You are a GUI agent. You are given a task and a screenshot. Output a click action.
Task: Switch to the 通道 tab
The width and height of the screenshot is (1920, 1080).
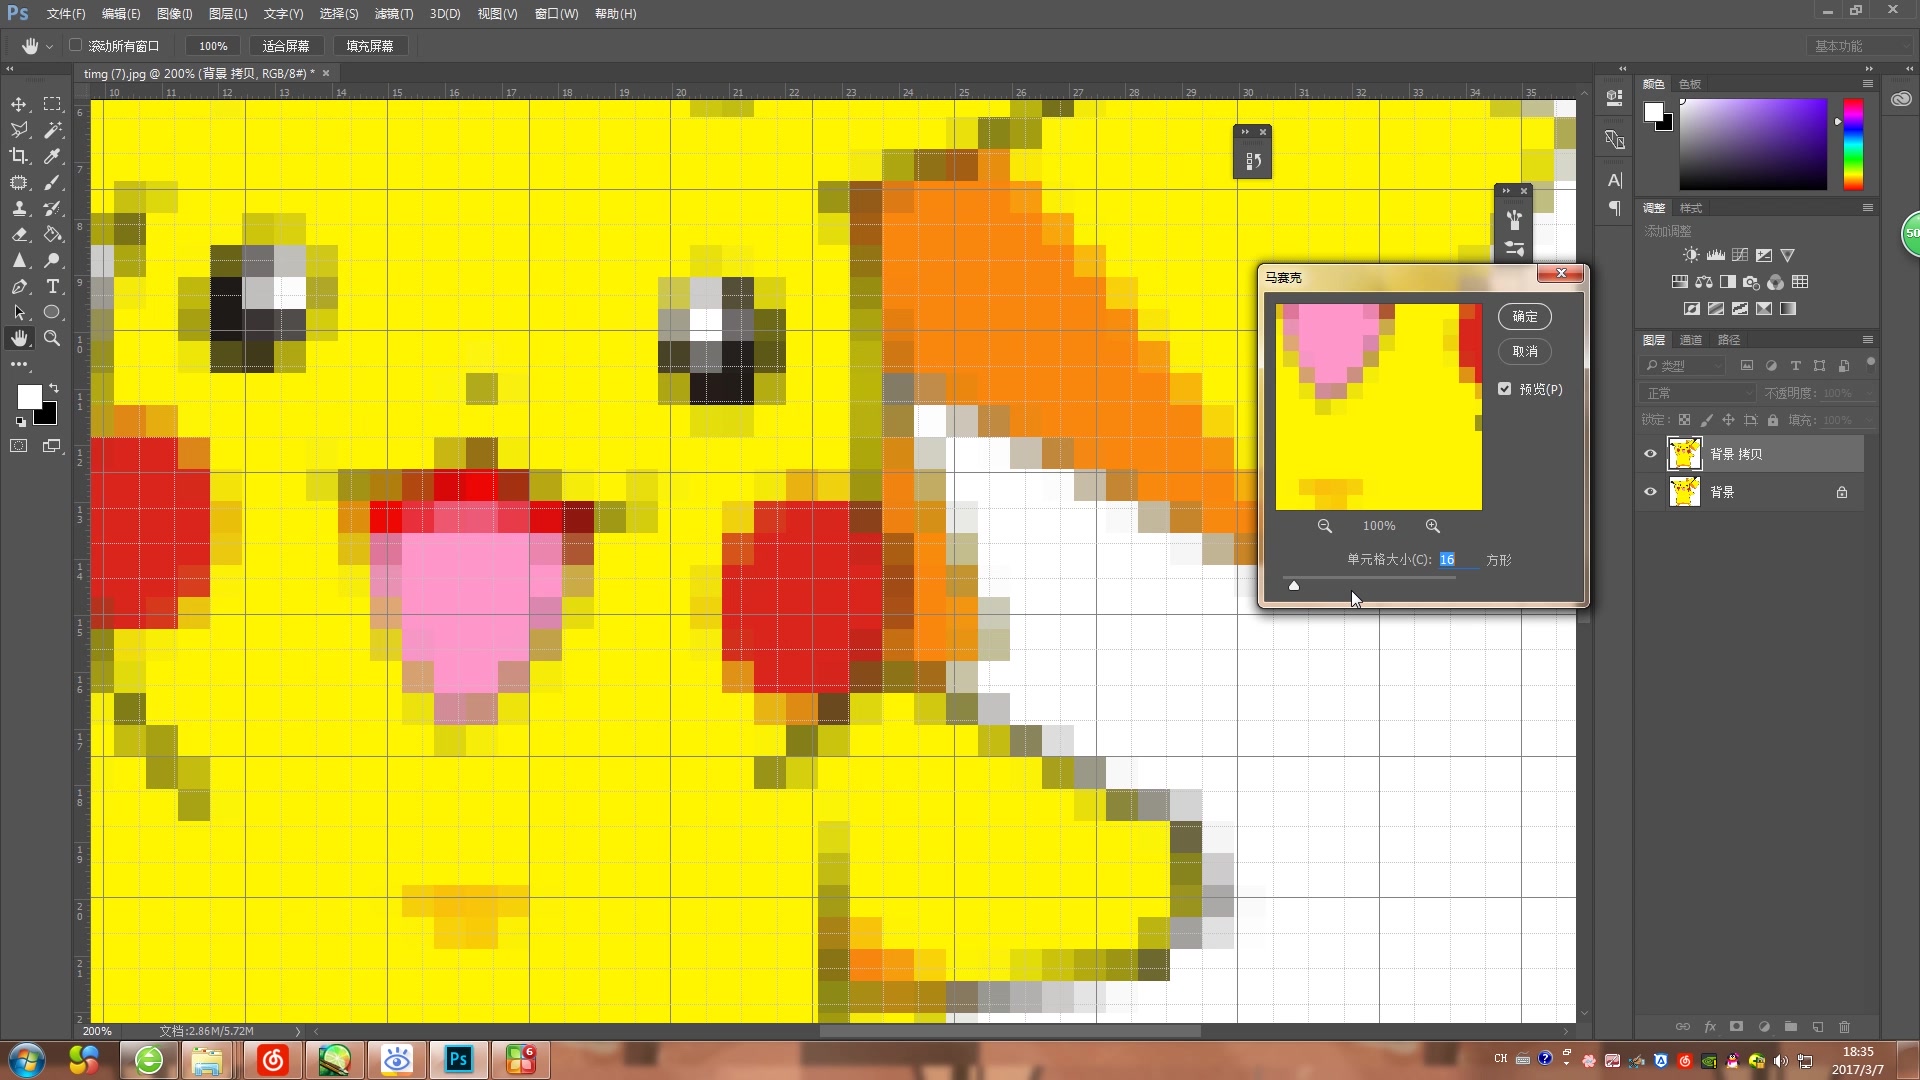[1691, 340]
